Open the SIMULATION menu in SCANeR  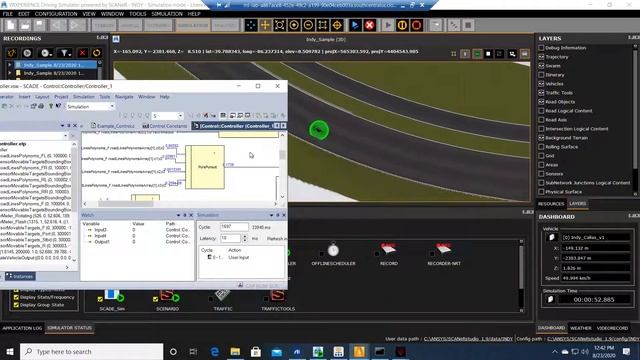click(167, 14)
